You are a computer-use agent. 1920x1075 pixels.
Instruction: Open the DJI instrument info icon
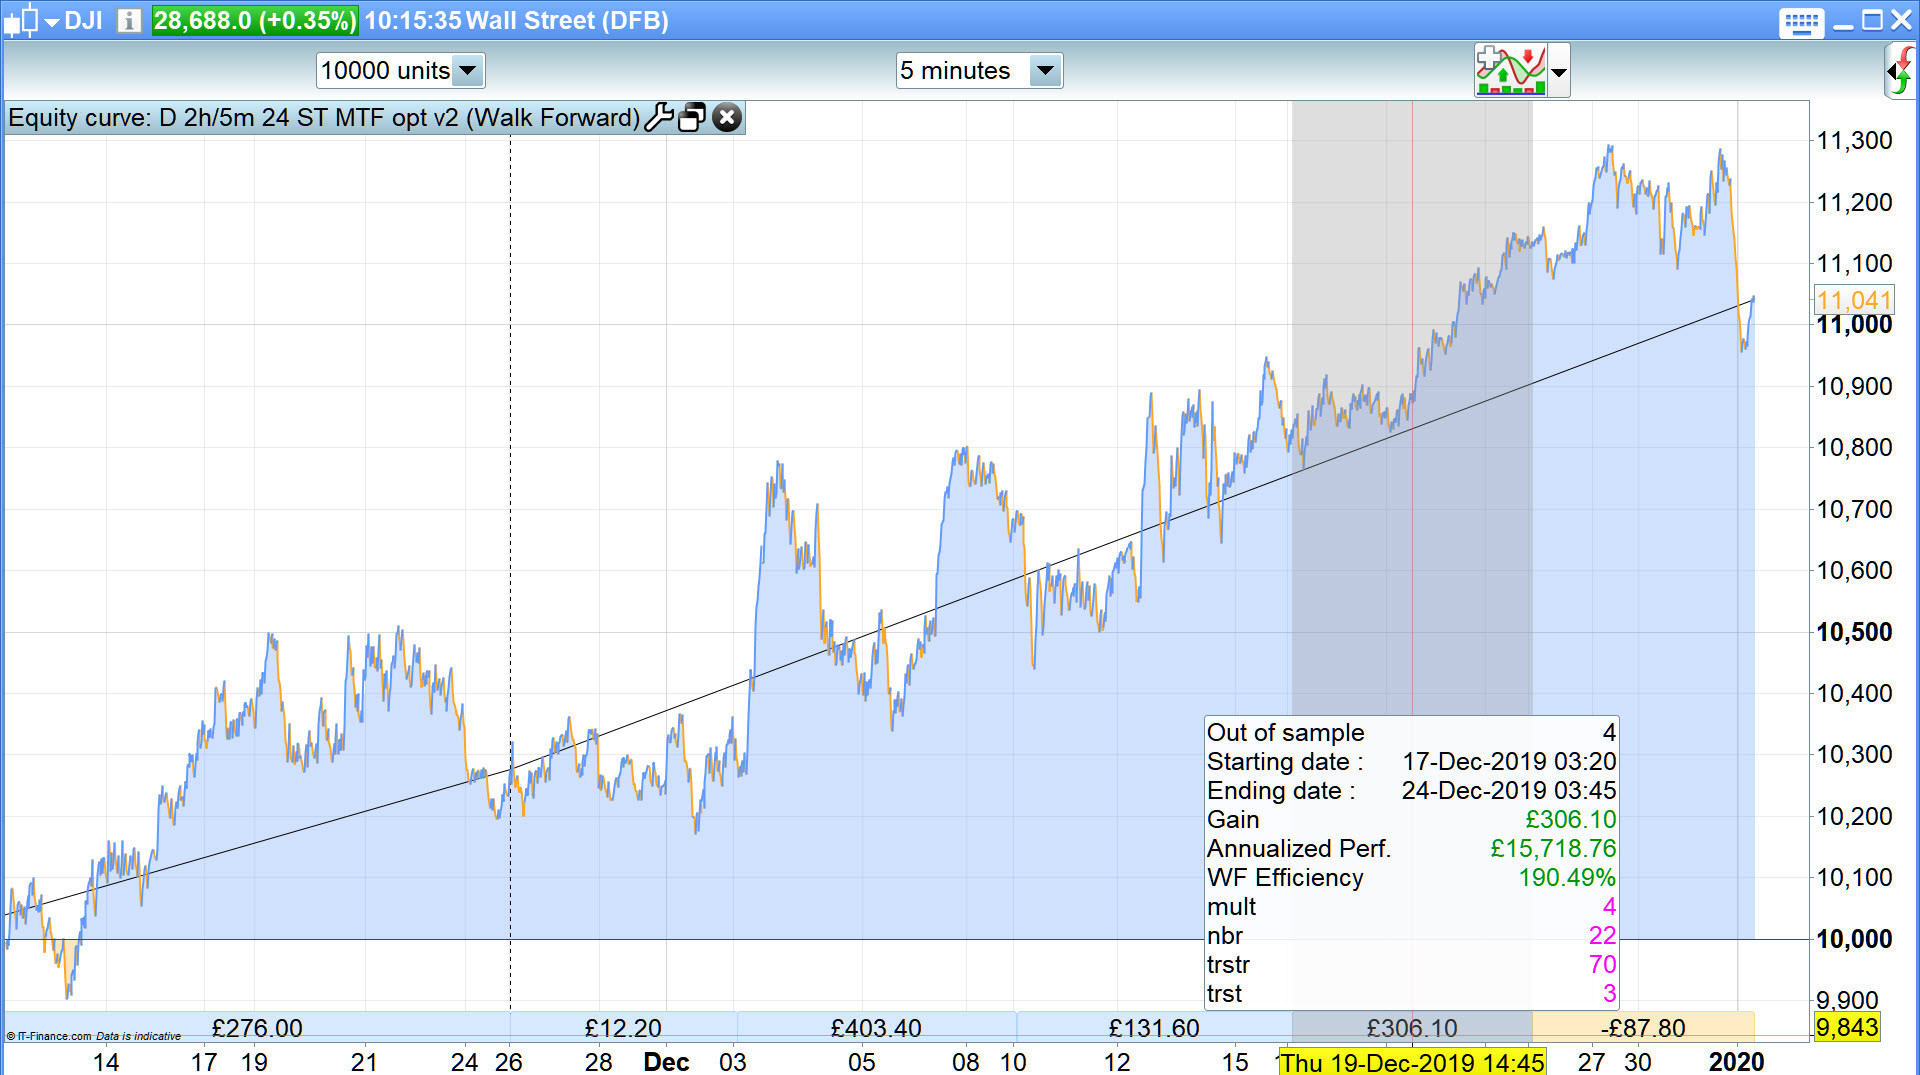click(129, 21)
